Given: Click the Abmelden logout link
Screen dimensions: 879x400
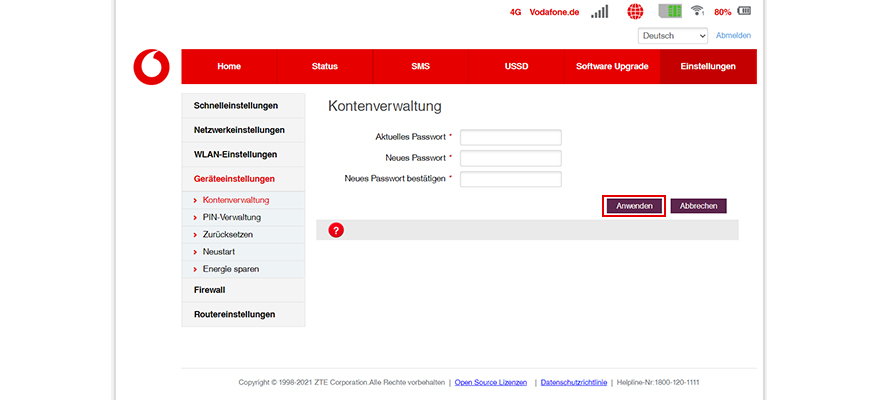Looking at the screenshot, I should click(733, 36).
